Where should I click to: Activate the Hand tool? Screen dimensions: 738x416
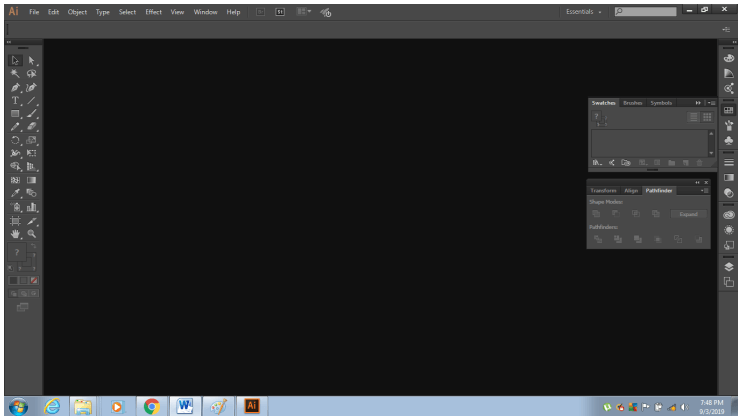coord(15,234)
